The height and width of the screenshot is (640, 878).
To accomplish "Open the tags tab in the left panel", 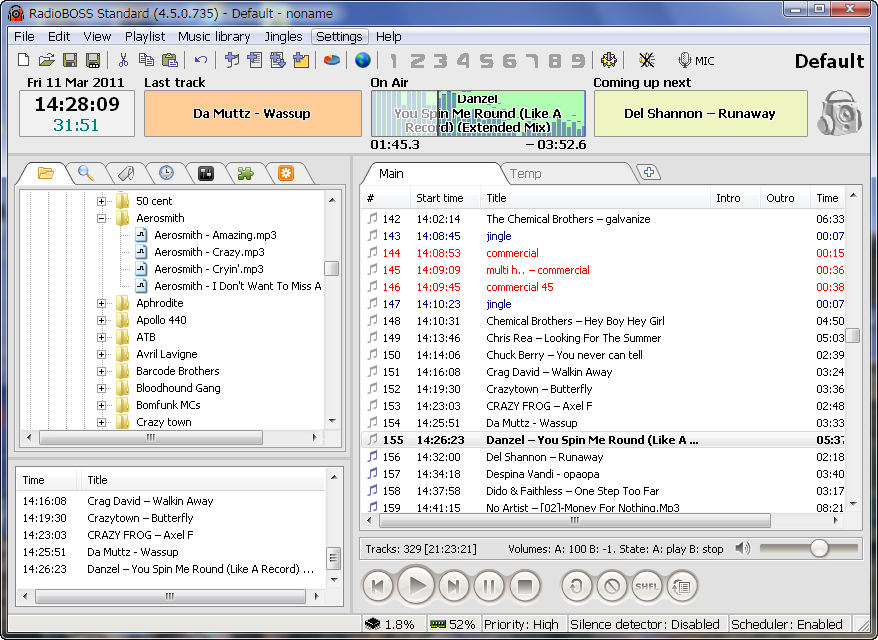I will (126, 173).
